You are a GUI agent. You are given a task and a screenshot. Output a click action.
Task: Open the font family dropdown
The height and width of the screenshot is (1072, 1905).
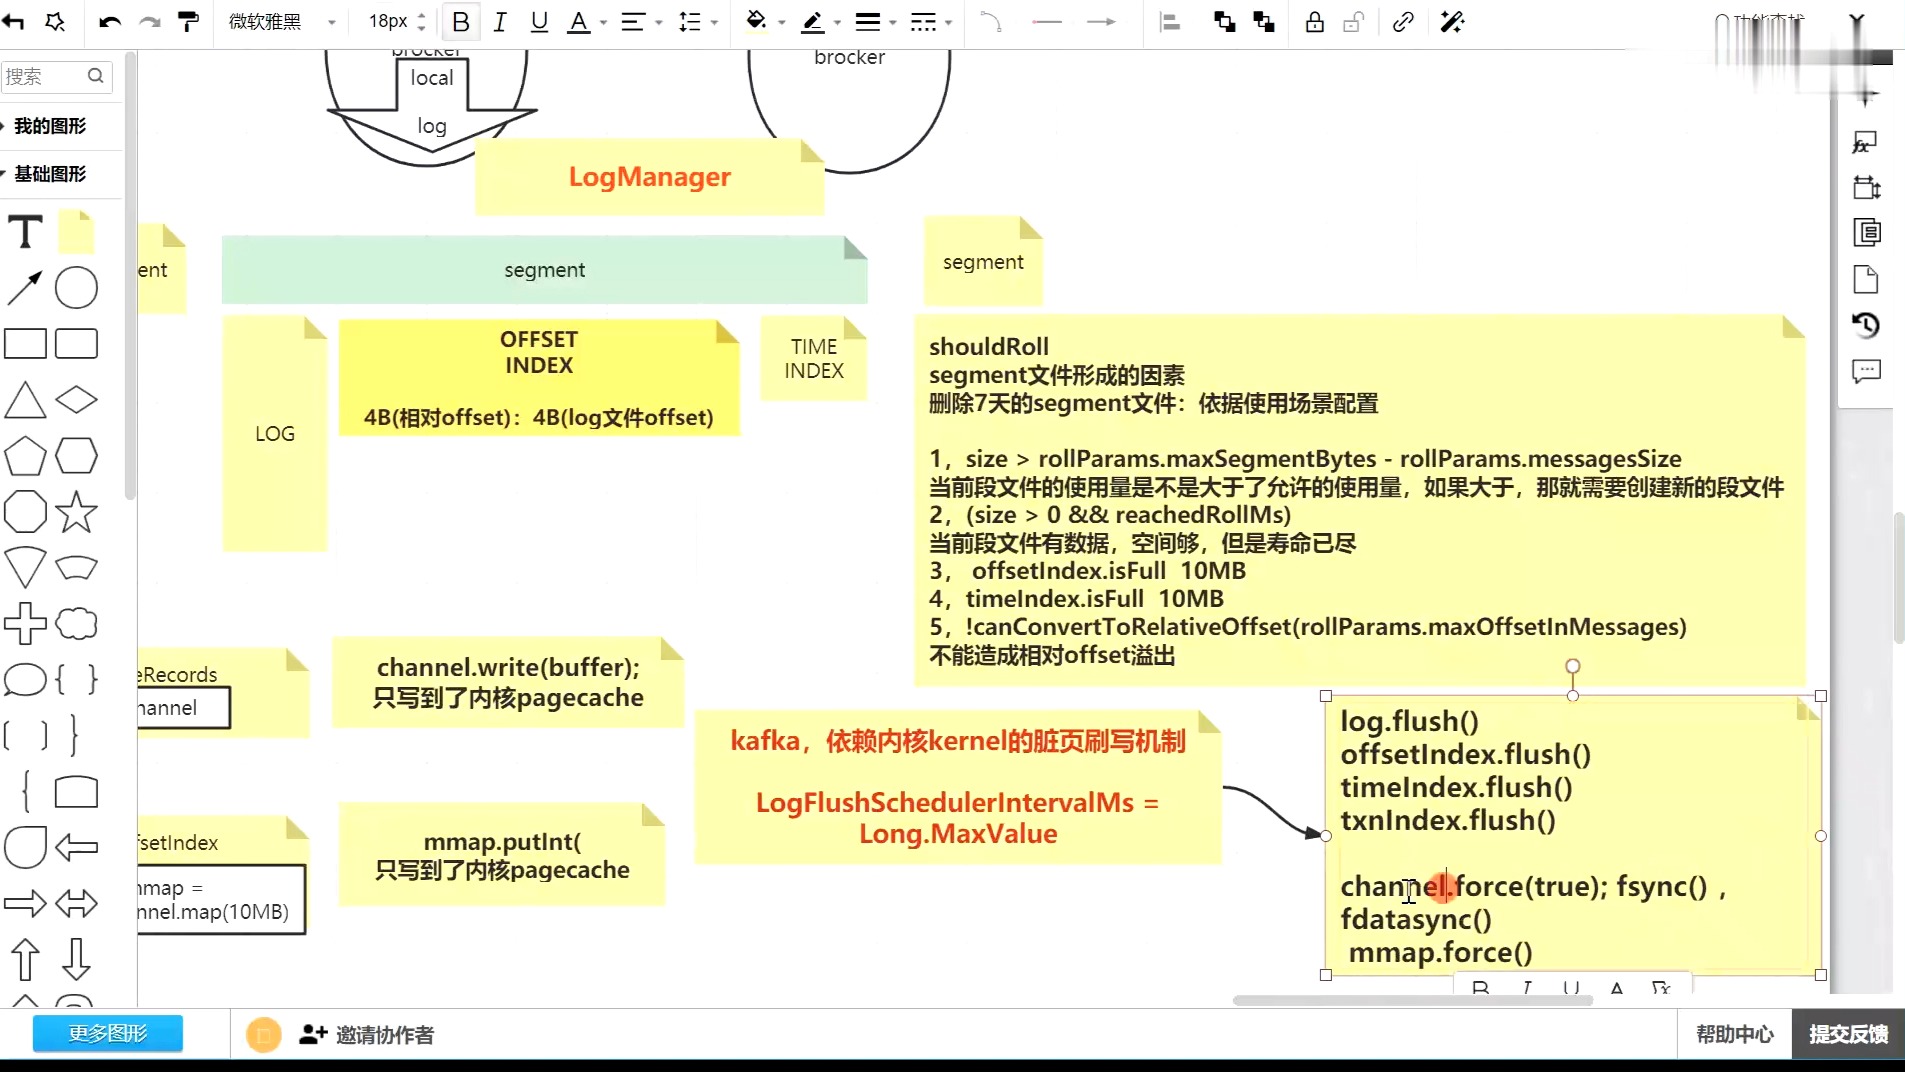[x=282, y=22]
